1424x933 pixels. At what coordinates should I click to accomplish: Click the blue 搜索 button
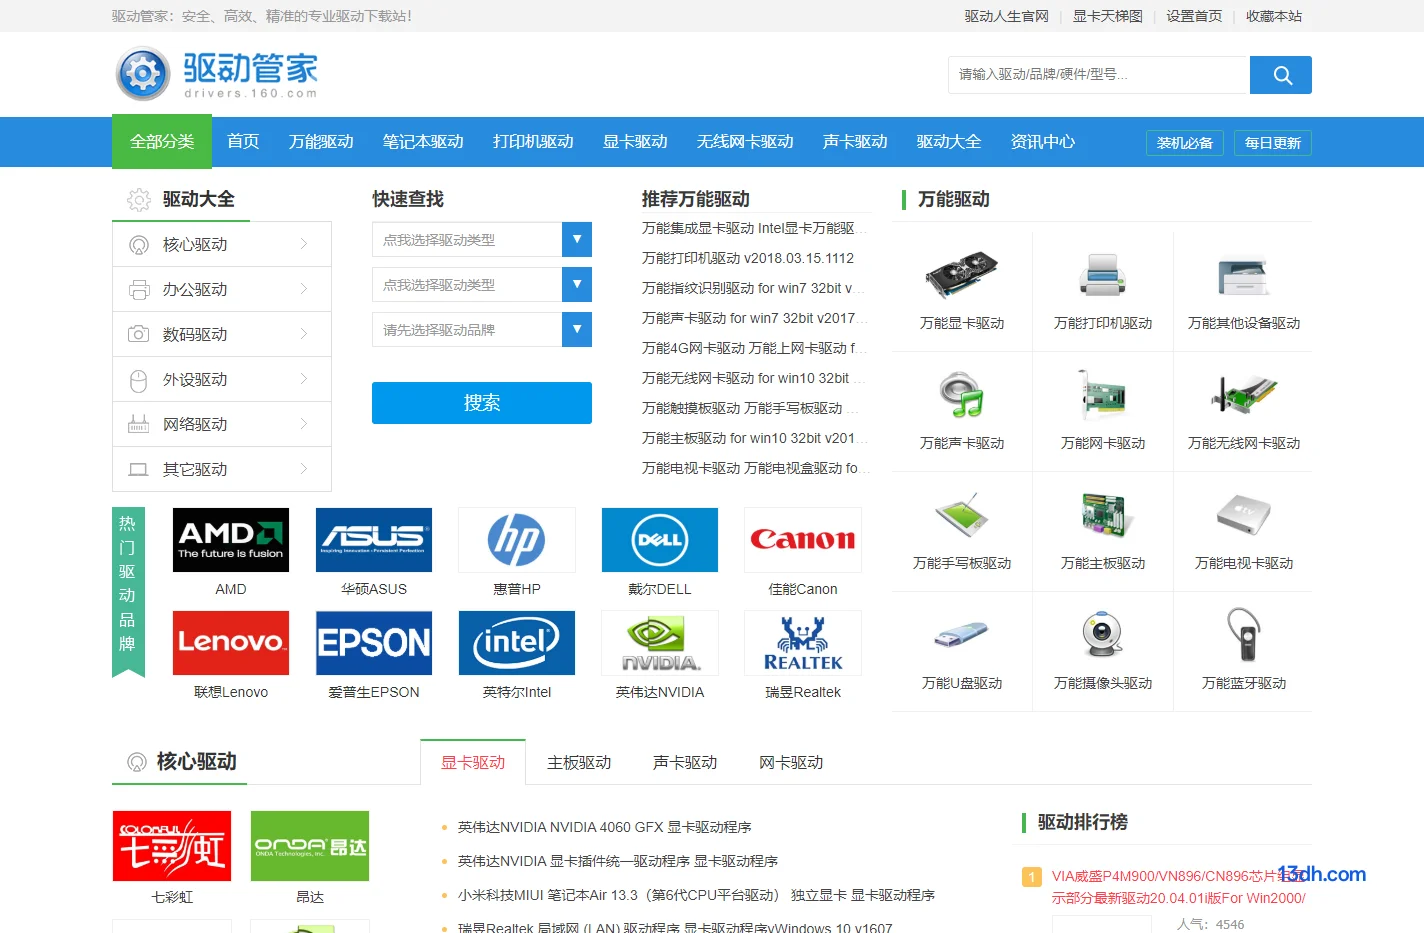point(482,403)
